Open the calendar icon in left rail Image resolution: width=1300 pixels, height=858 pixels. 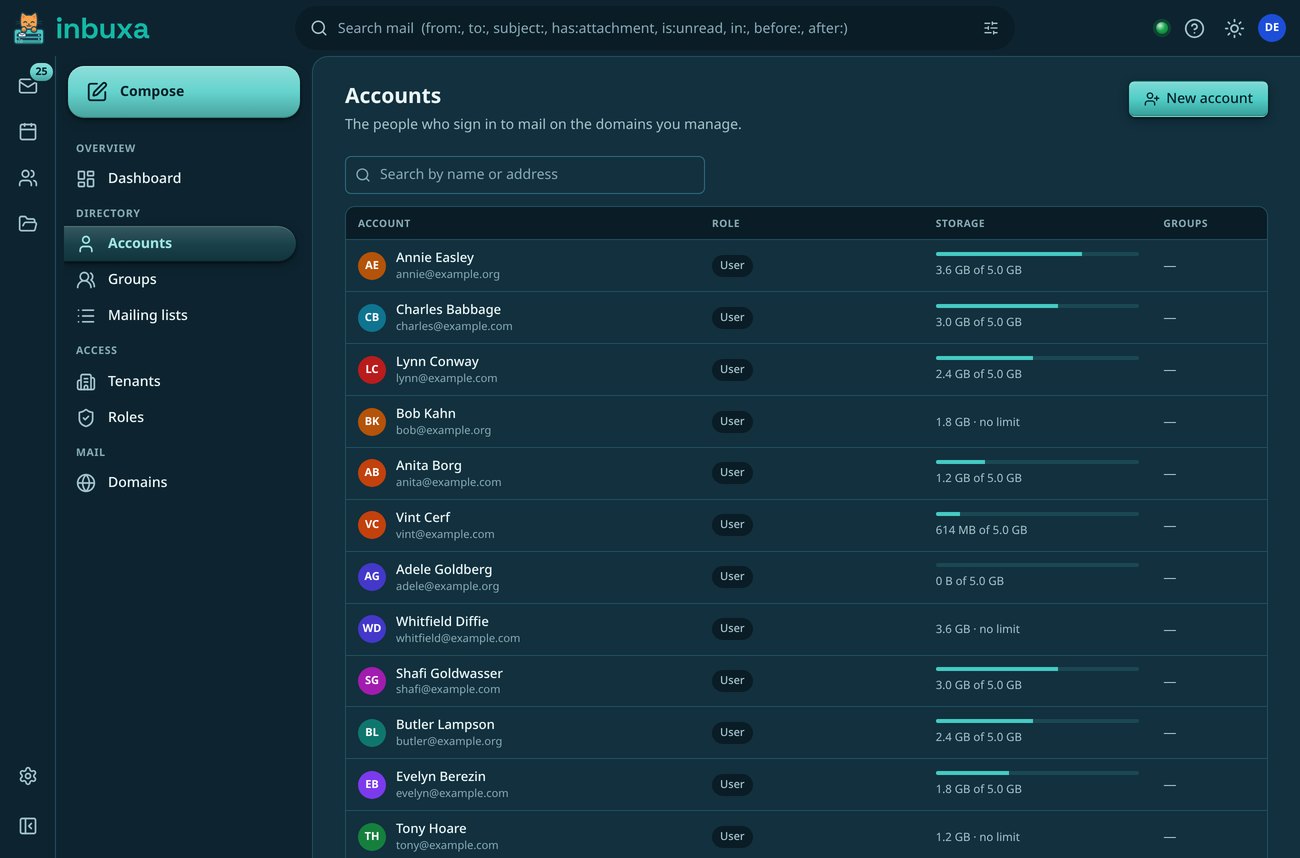28,131
